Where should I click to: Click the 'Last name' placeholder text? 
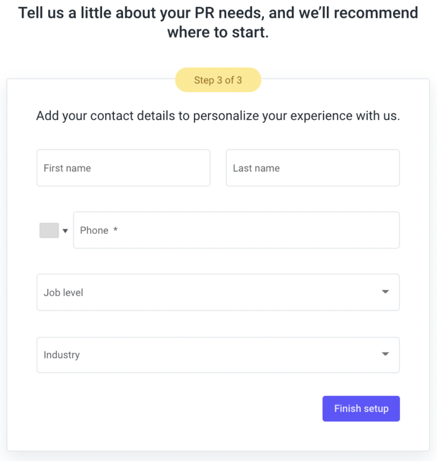(256, 168)
